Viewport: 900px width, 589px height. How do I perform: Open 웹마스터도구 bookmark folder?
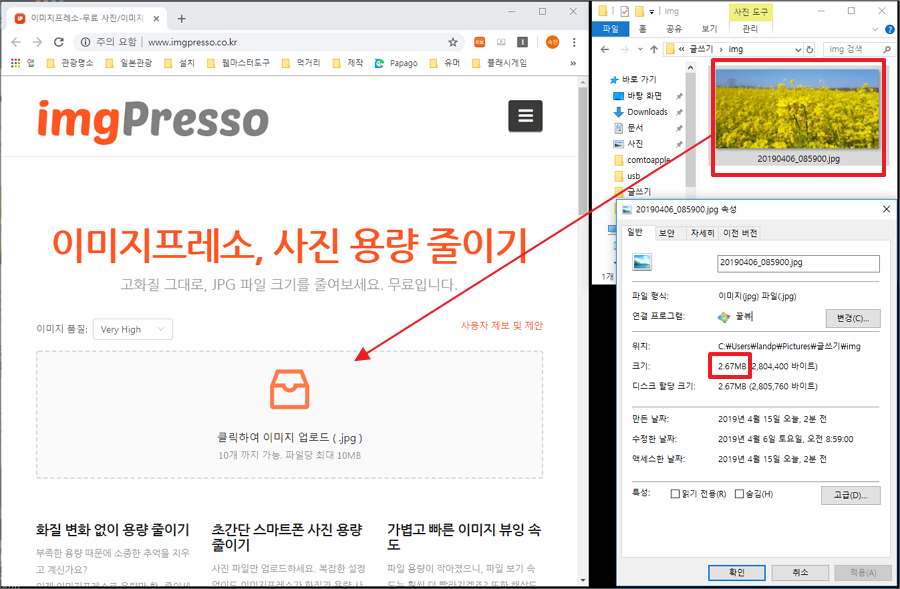click(x=238, y=63)
